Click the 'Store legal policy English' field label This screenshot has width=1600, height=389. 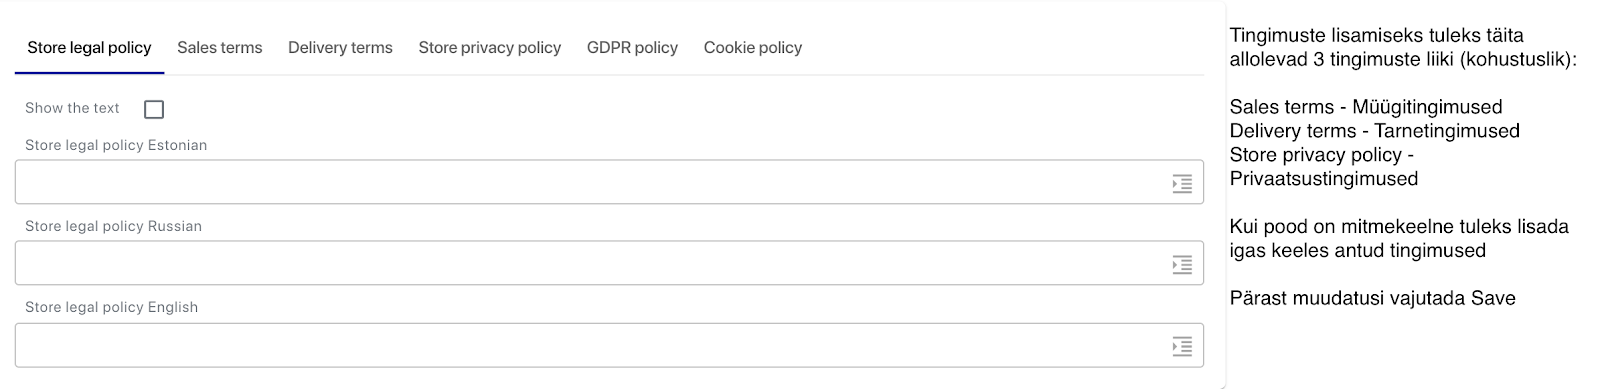point(111,307)
